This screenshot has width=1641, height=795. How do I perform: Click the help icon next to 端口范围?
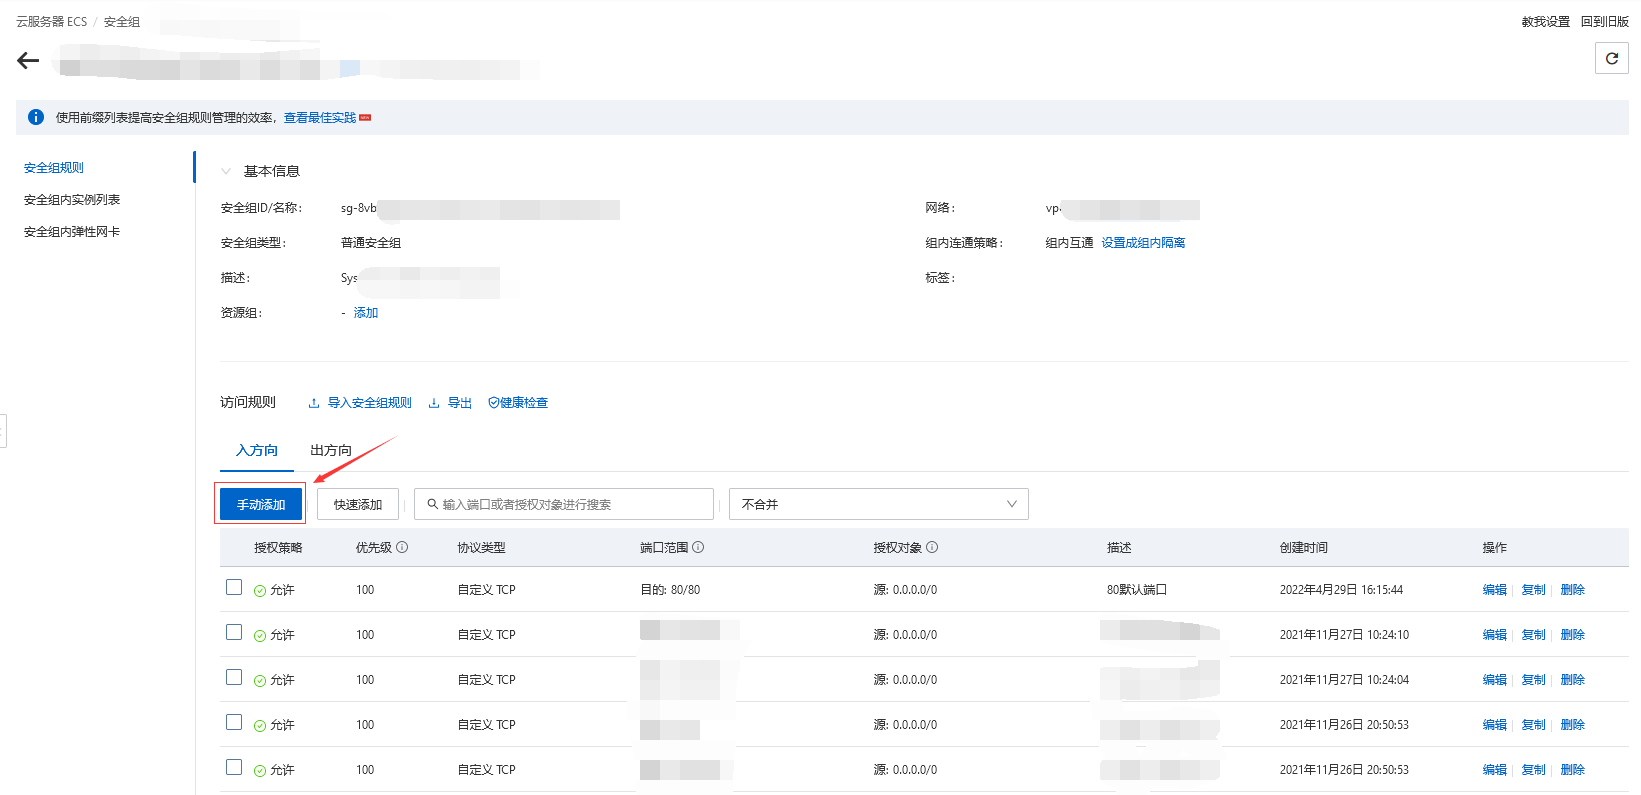pyautogui.click(x=698, y=547)
